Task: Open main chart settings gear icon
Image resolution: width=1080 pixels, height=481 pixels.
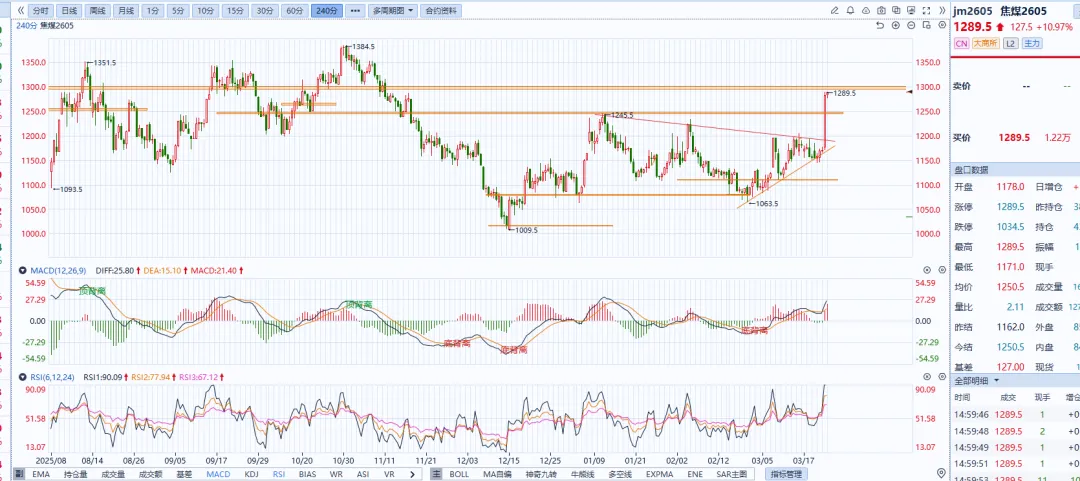Action: [x=942, y=25]
